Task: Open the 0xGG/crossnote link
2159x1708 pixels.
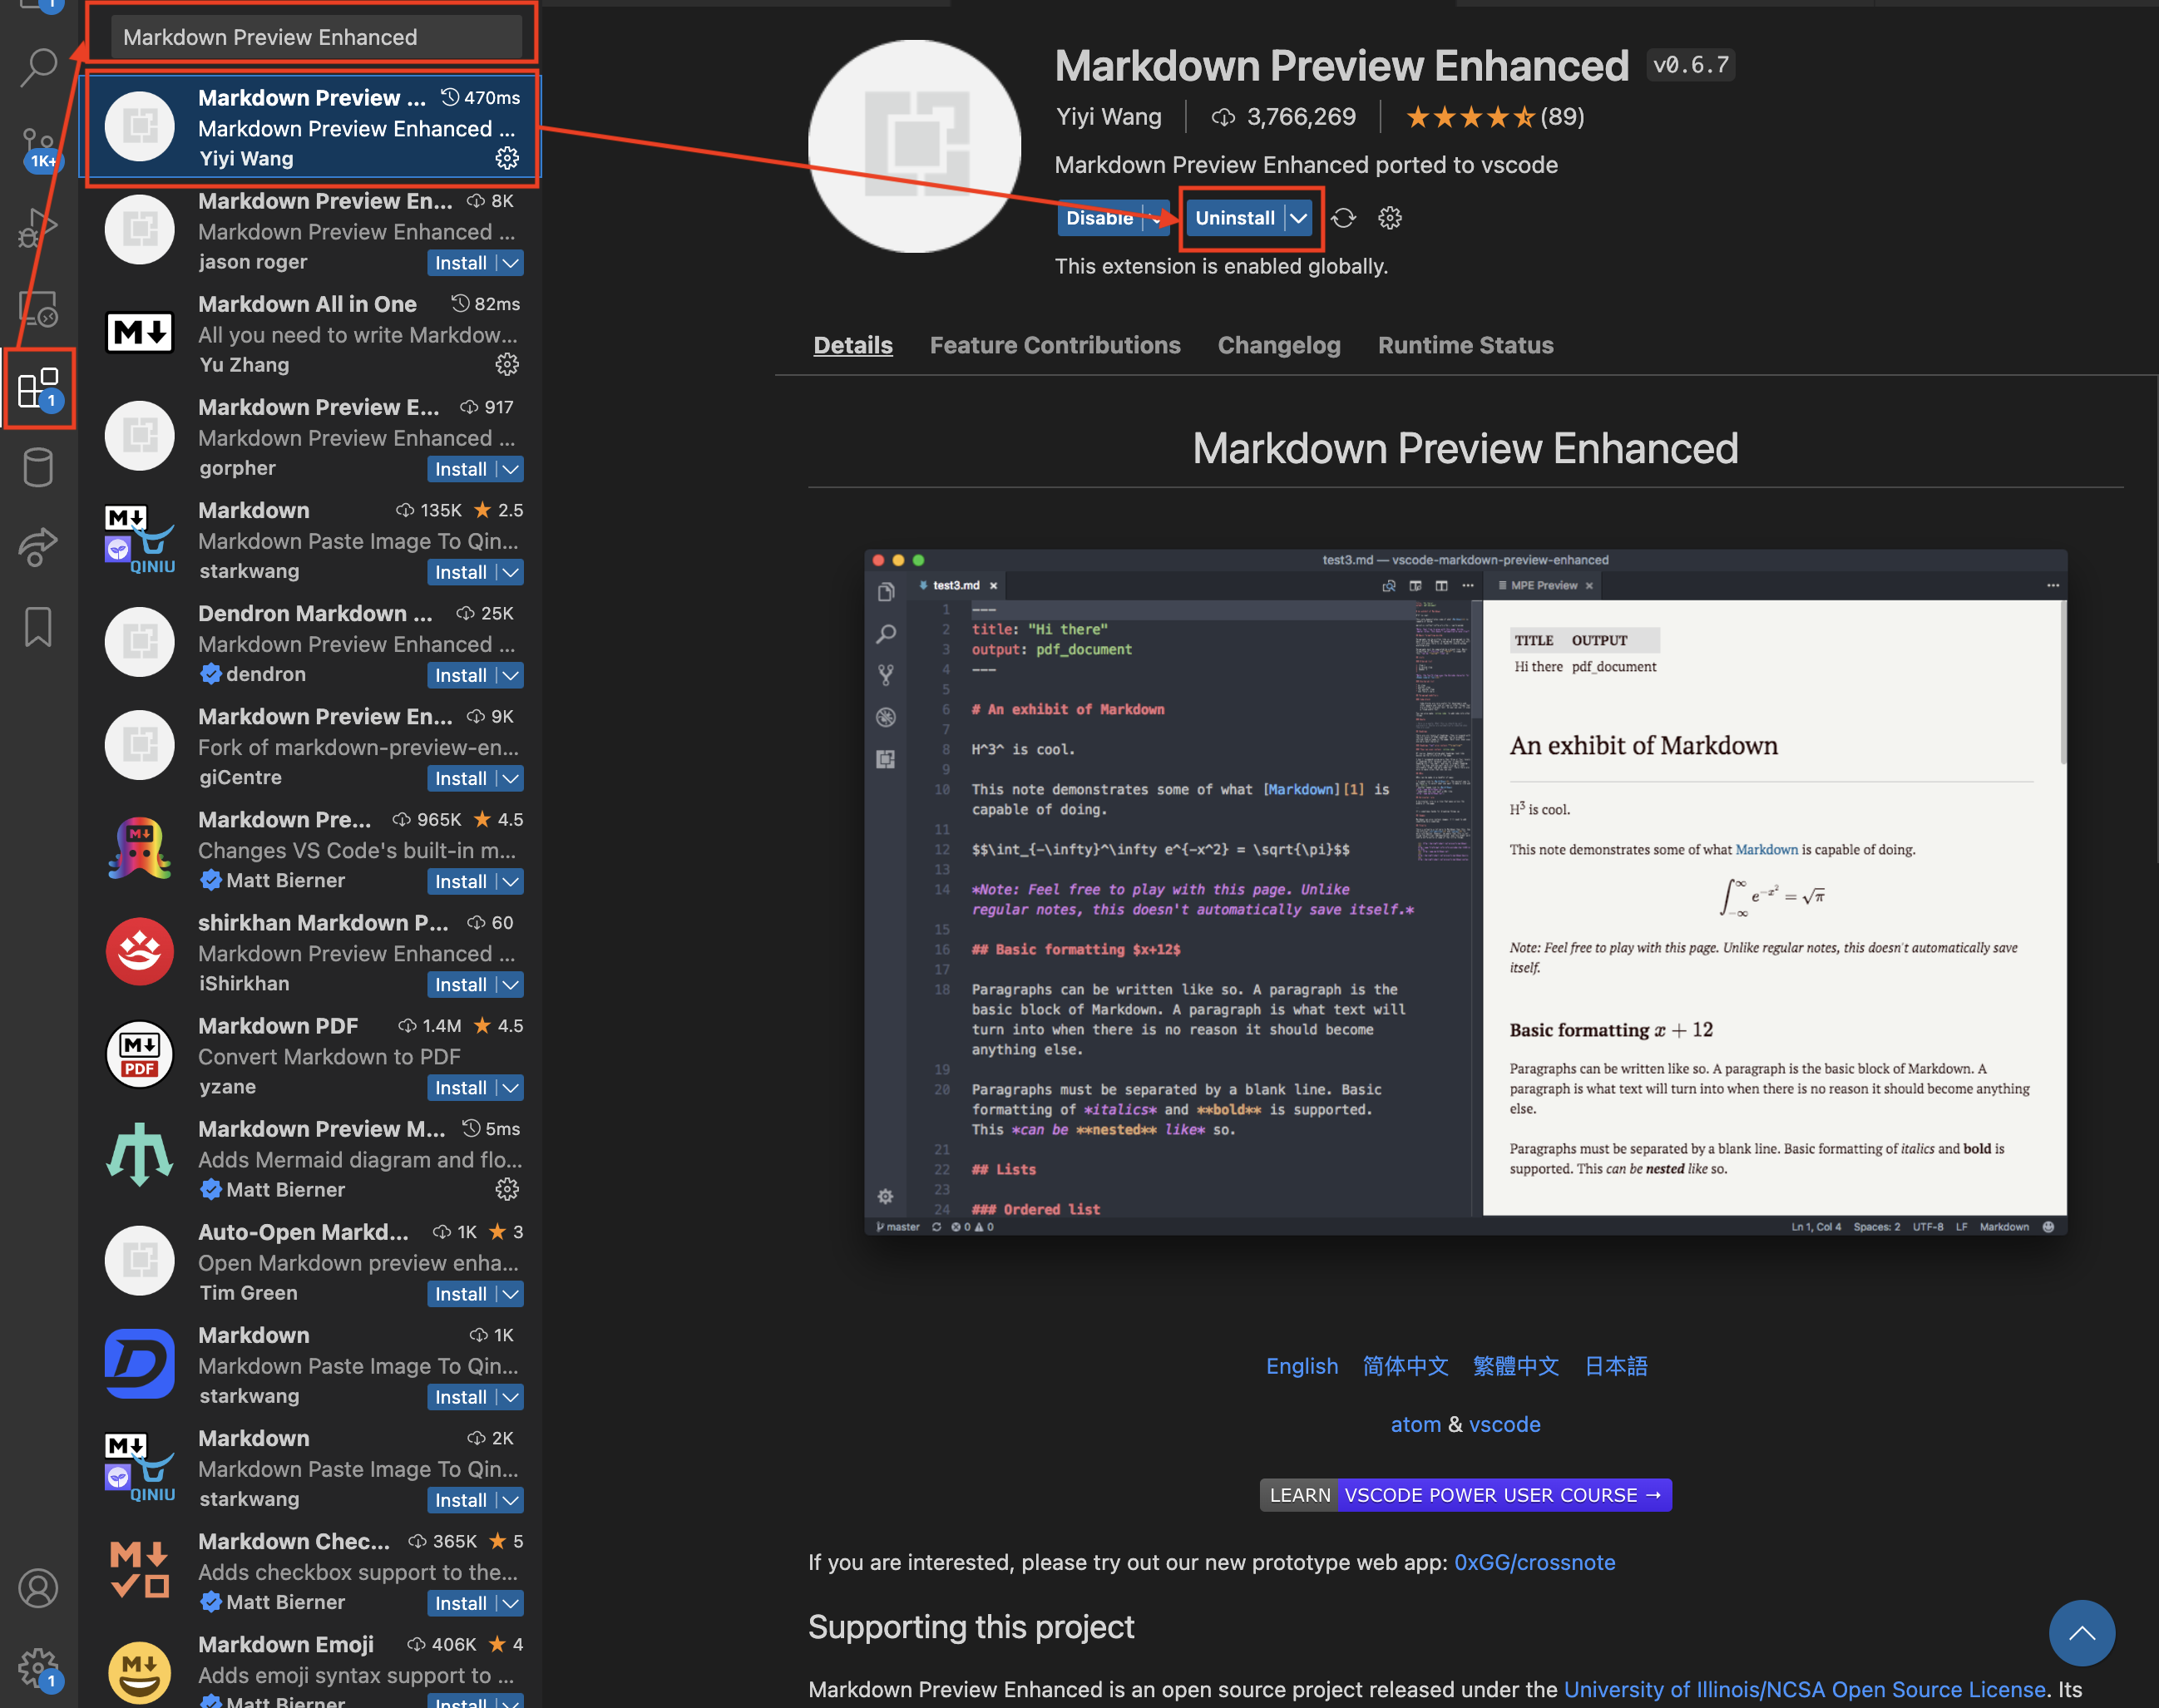Action: pyautogui.click(x=1534, y=1562)
